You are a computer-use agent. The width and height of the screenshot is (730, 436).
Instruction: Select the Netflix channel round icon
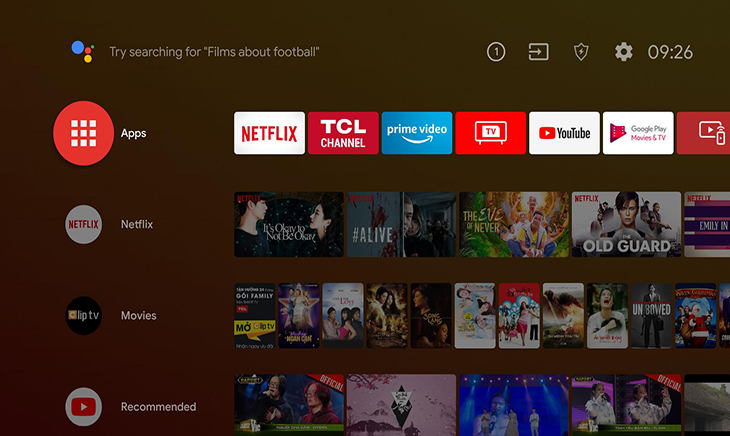pyautogui.click(x=83, y=224)
